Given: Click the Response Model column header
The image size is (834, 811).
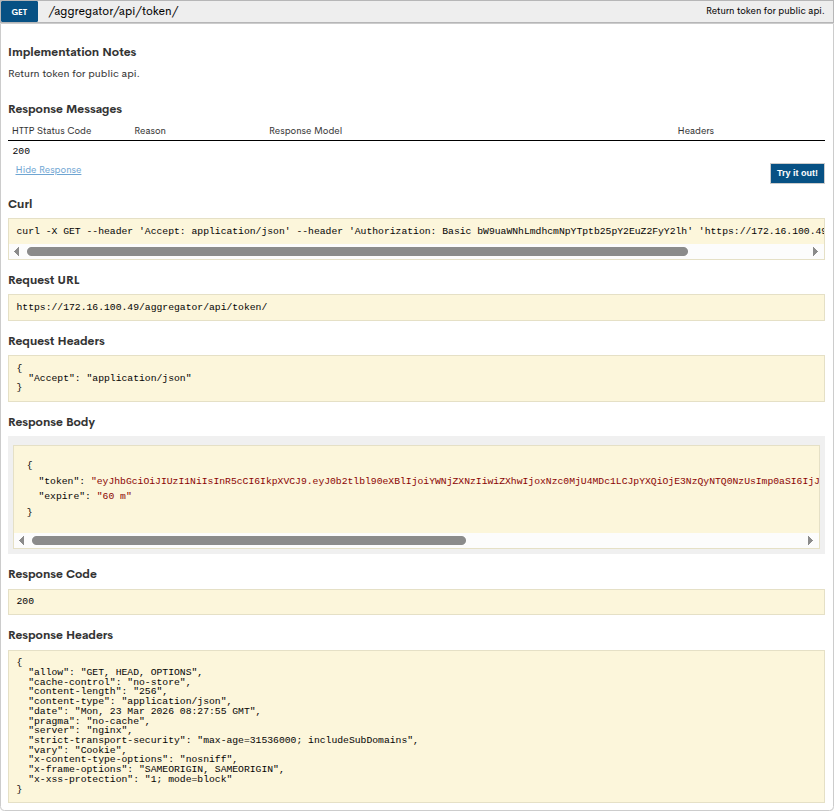Looking at the screenshot, I should [305, 131].
